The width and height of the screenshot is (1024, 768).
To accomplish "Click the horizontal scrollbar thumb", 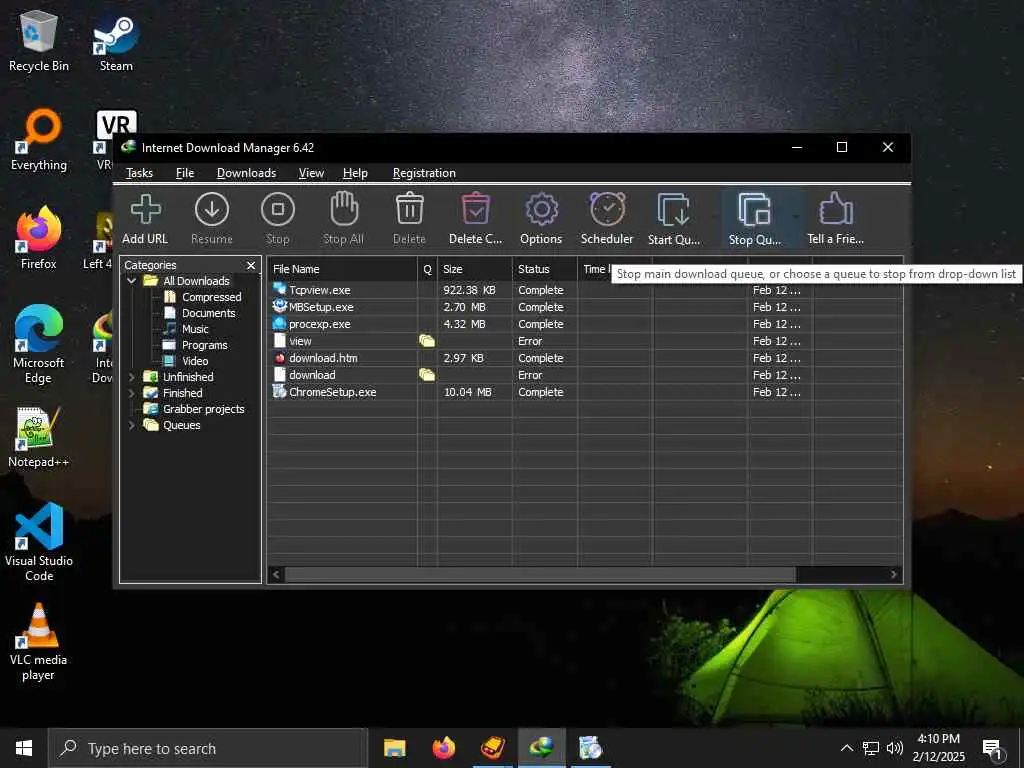I will [x=540, y=575].
